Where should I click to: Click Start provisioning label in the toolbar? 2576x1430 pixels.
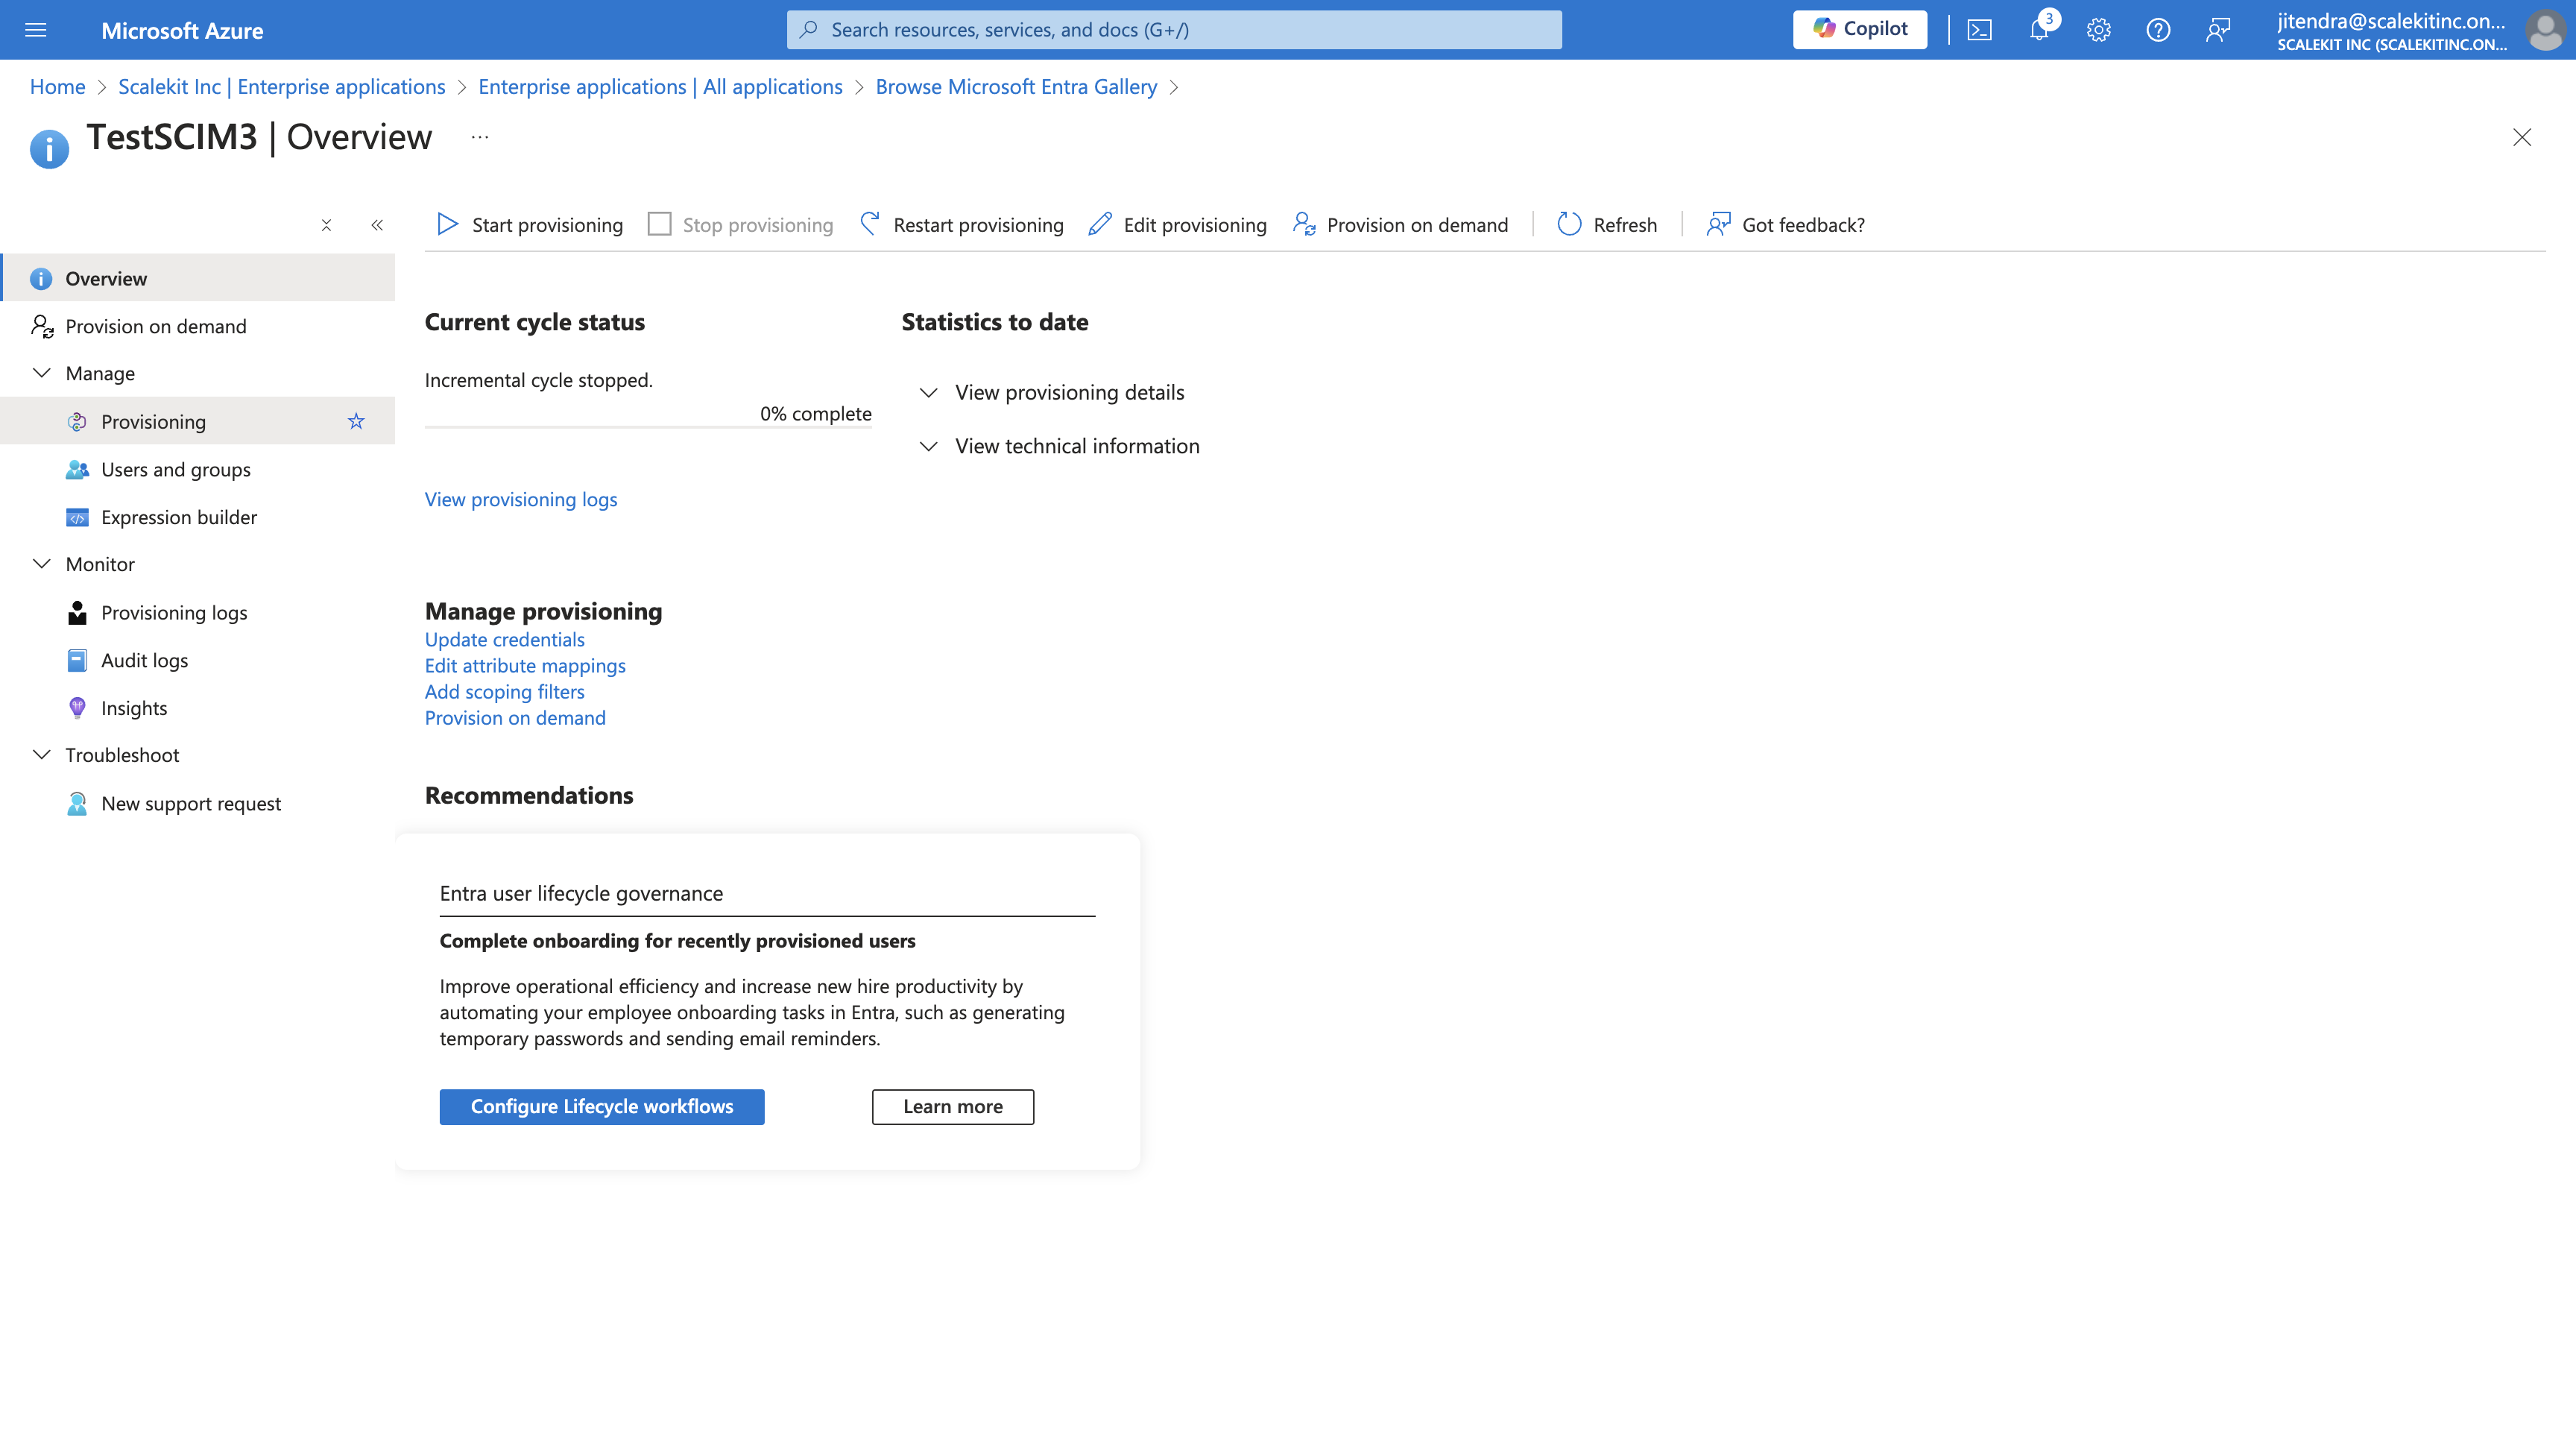(x=547, y=225)
